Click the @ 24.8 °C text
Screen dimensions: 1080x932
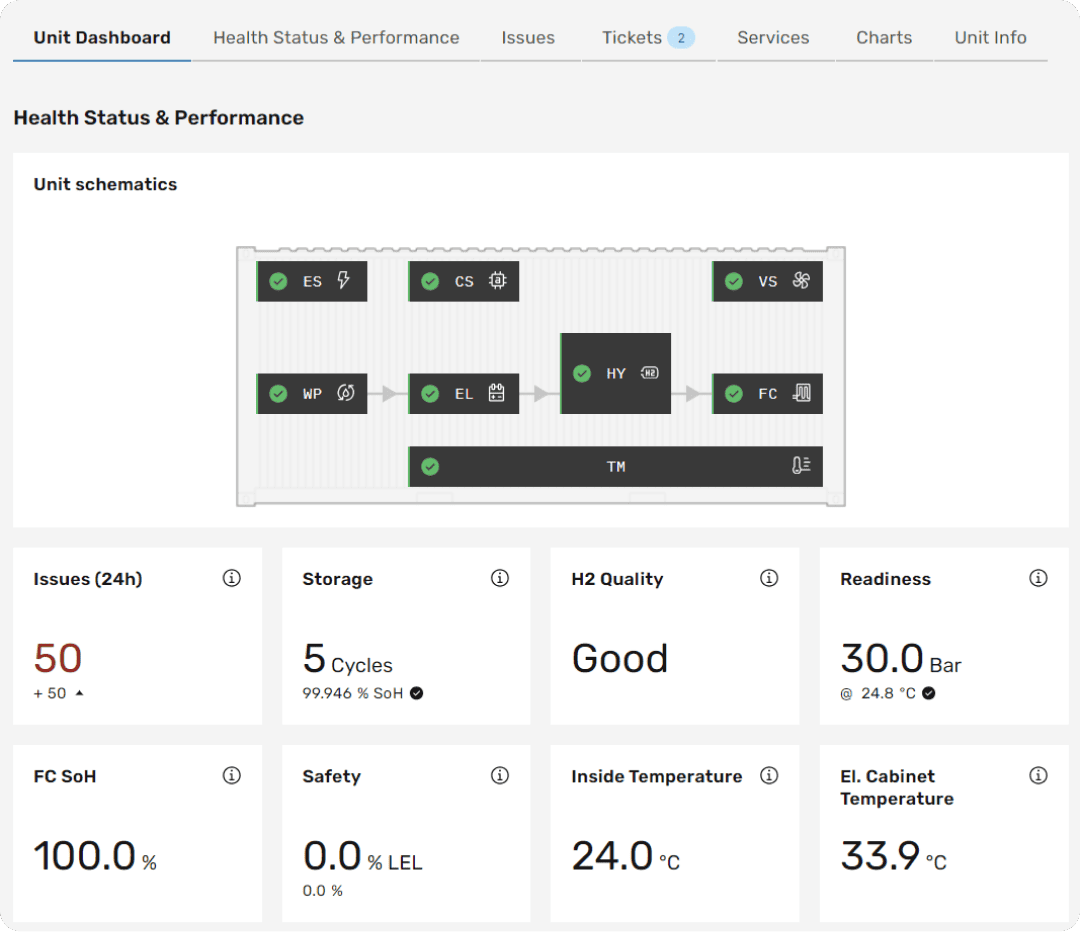tap(878, 693)
